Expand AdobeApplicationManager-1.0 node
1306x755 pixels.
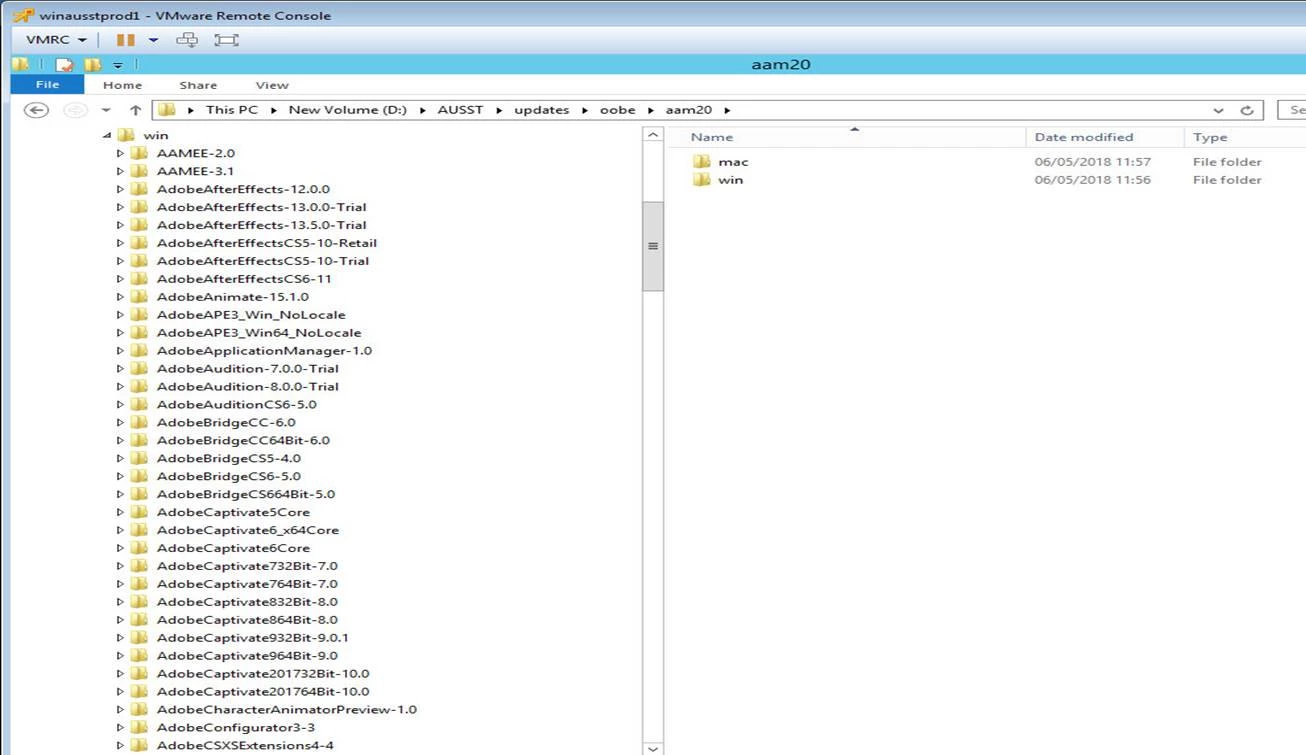(120, 351)
